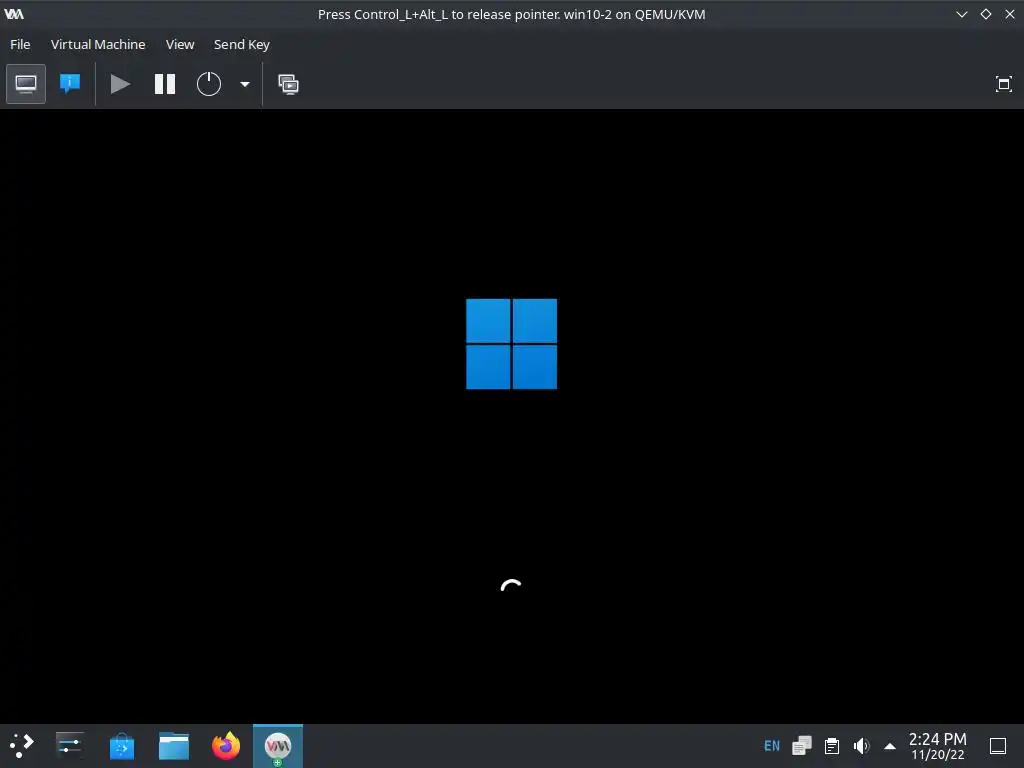This screenshot has width=1024, height=768.
Task: Click inside the Windows boot guest display
Action: [x=511, y=416]
